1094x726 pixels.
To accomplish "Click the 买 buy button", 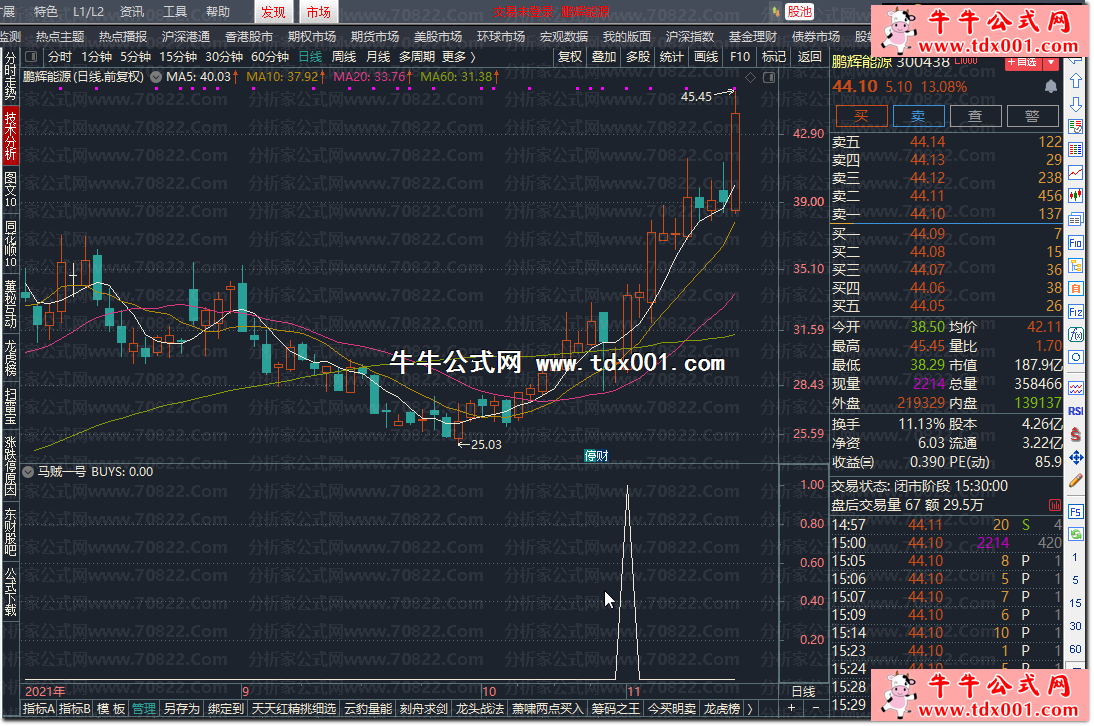I will point(861,116).
